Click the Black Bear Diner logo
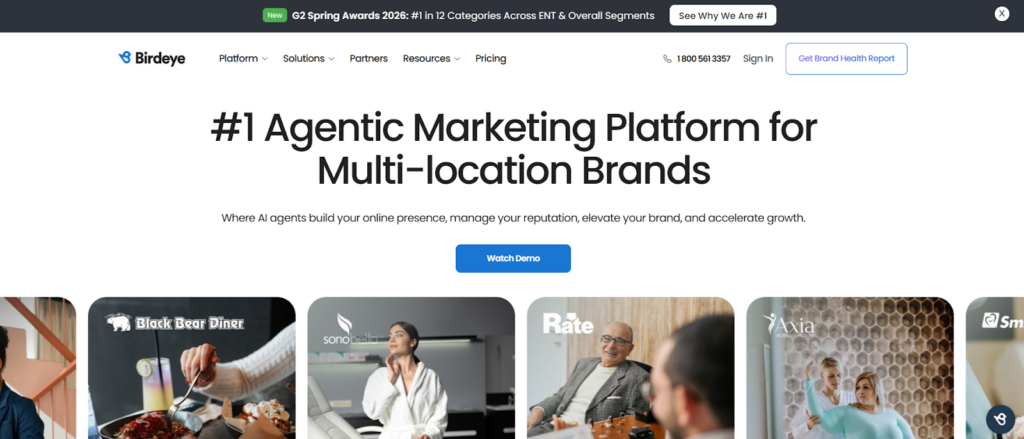Screen dimensions: 1024x439 click(174, 322)
